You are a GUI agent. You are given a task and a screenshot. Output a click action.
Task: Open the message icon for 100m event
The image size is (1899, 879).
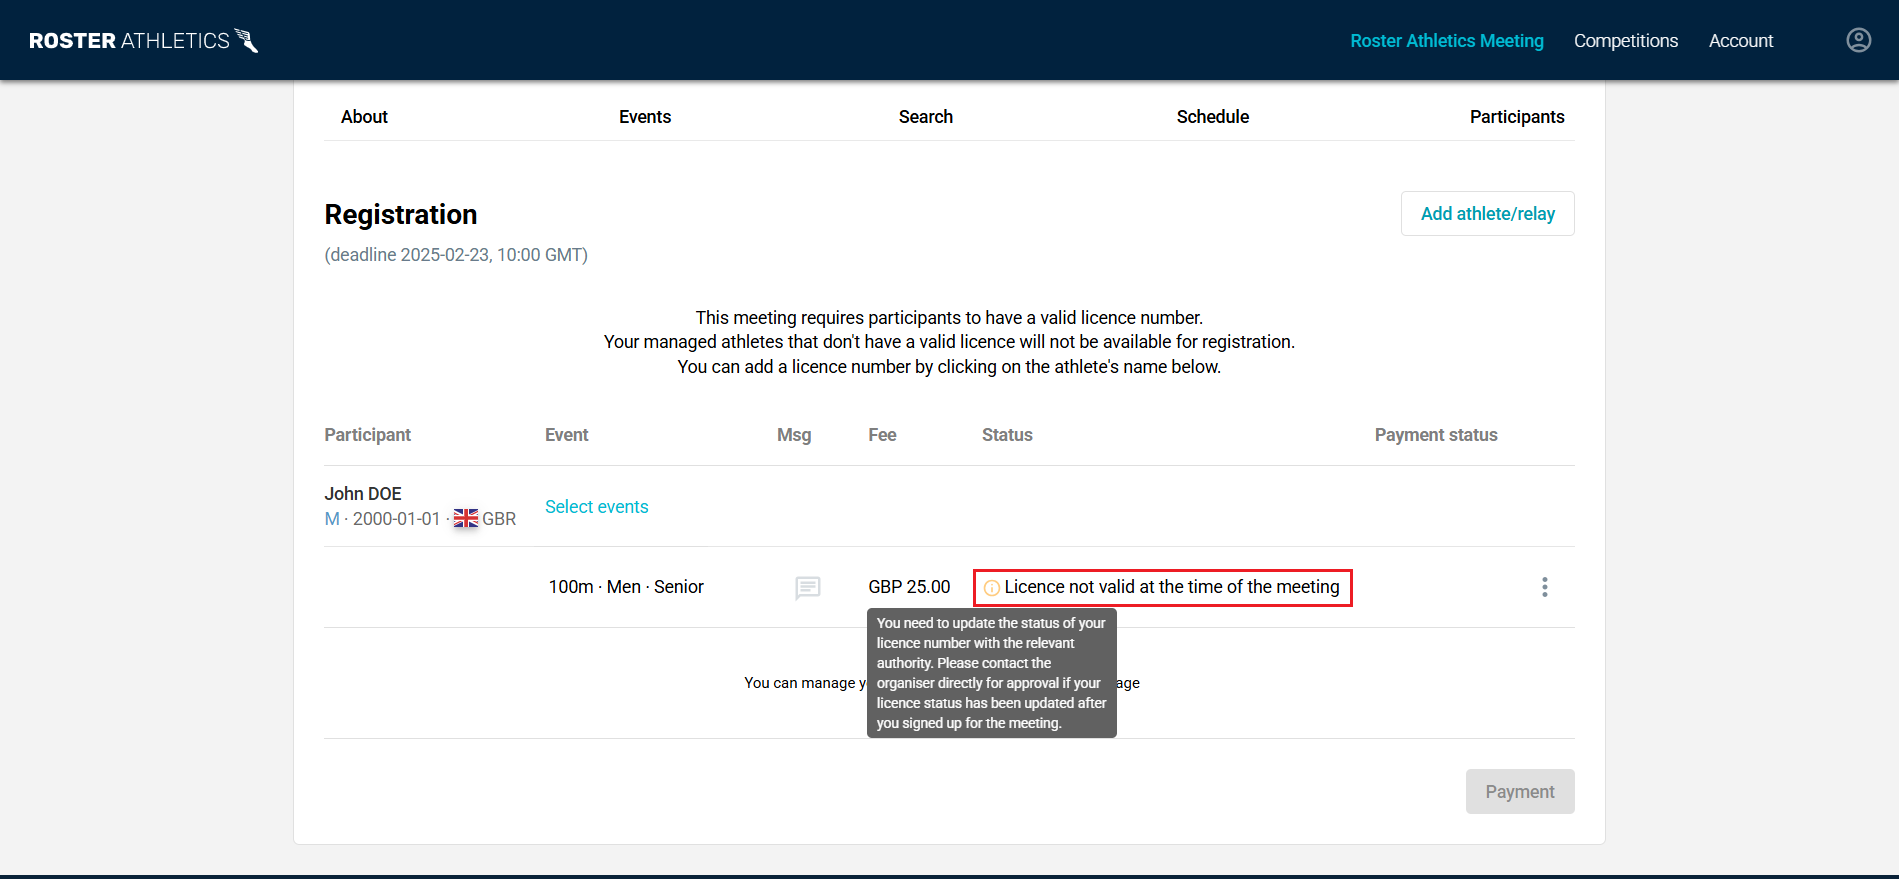click(x=808, y=587)
